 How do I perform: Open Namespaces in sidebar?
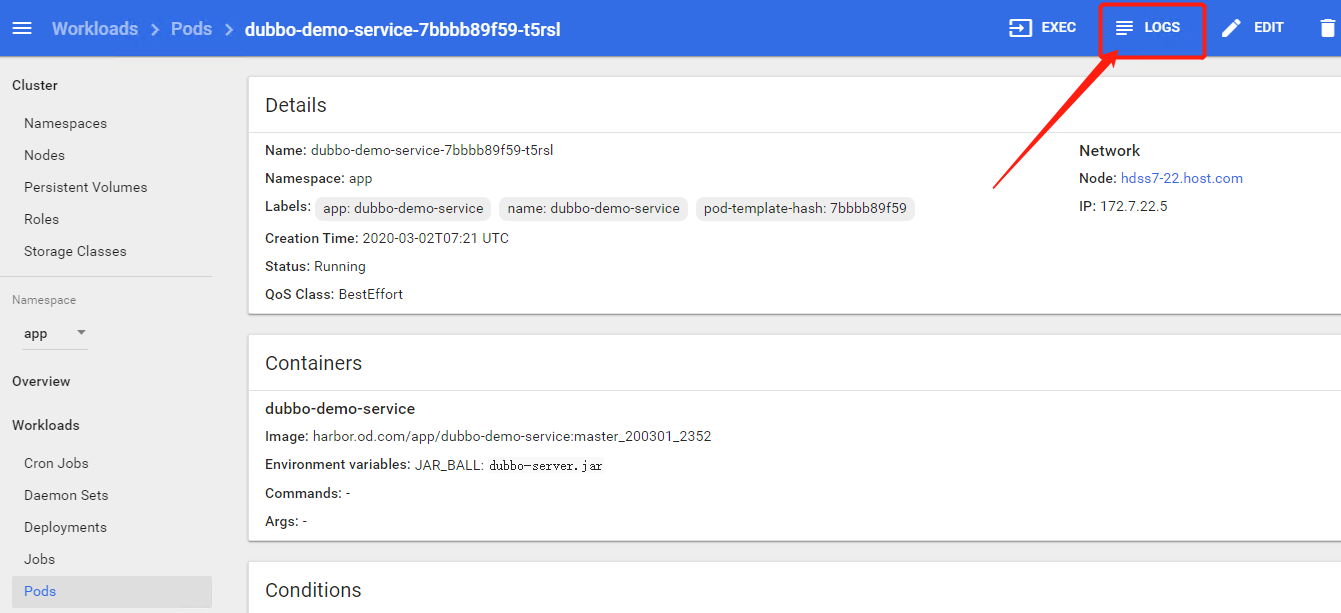[x=65, y=123]
